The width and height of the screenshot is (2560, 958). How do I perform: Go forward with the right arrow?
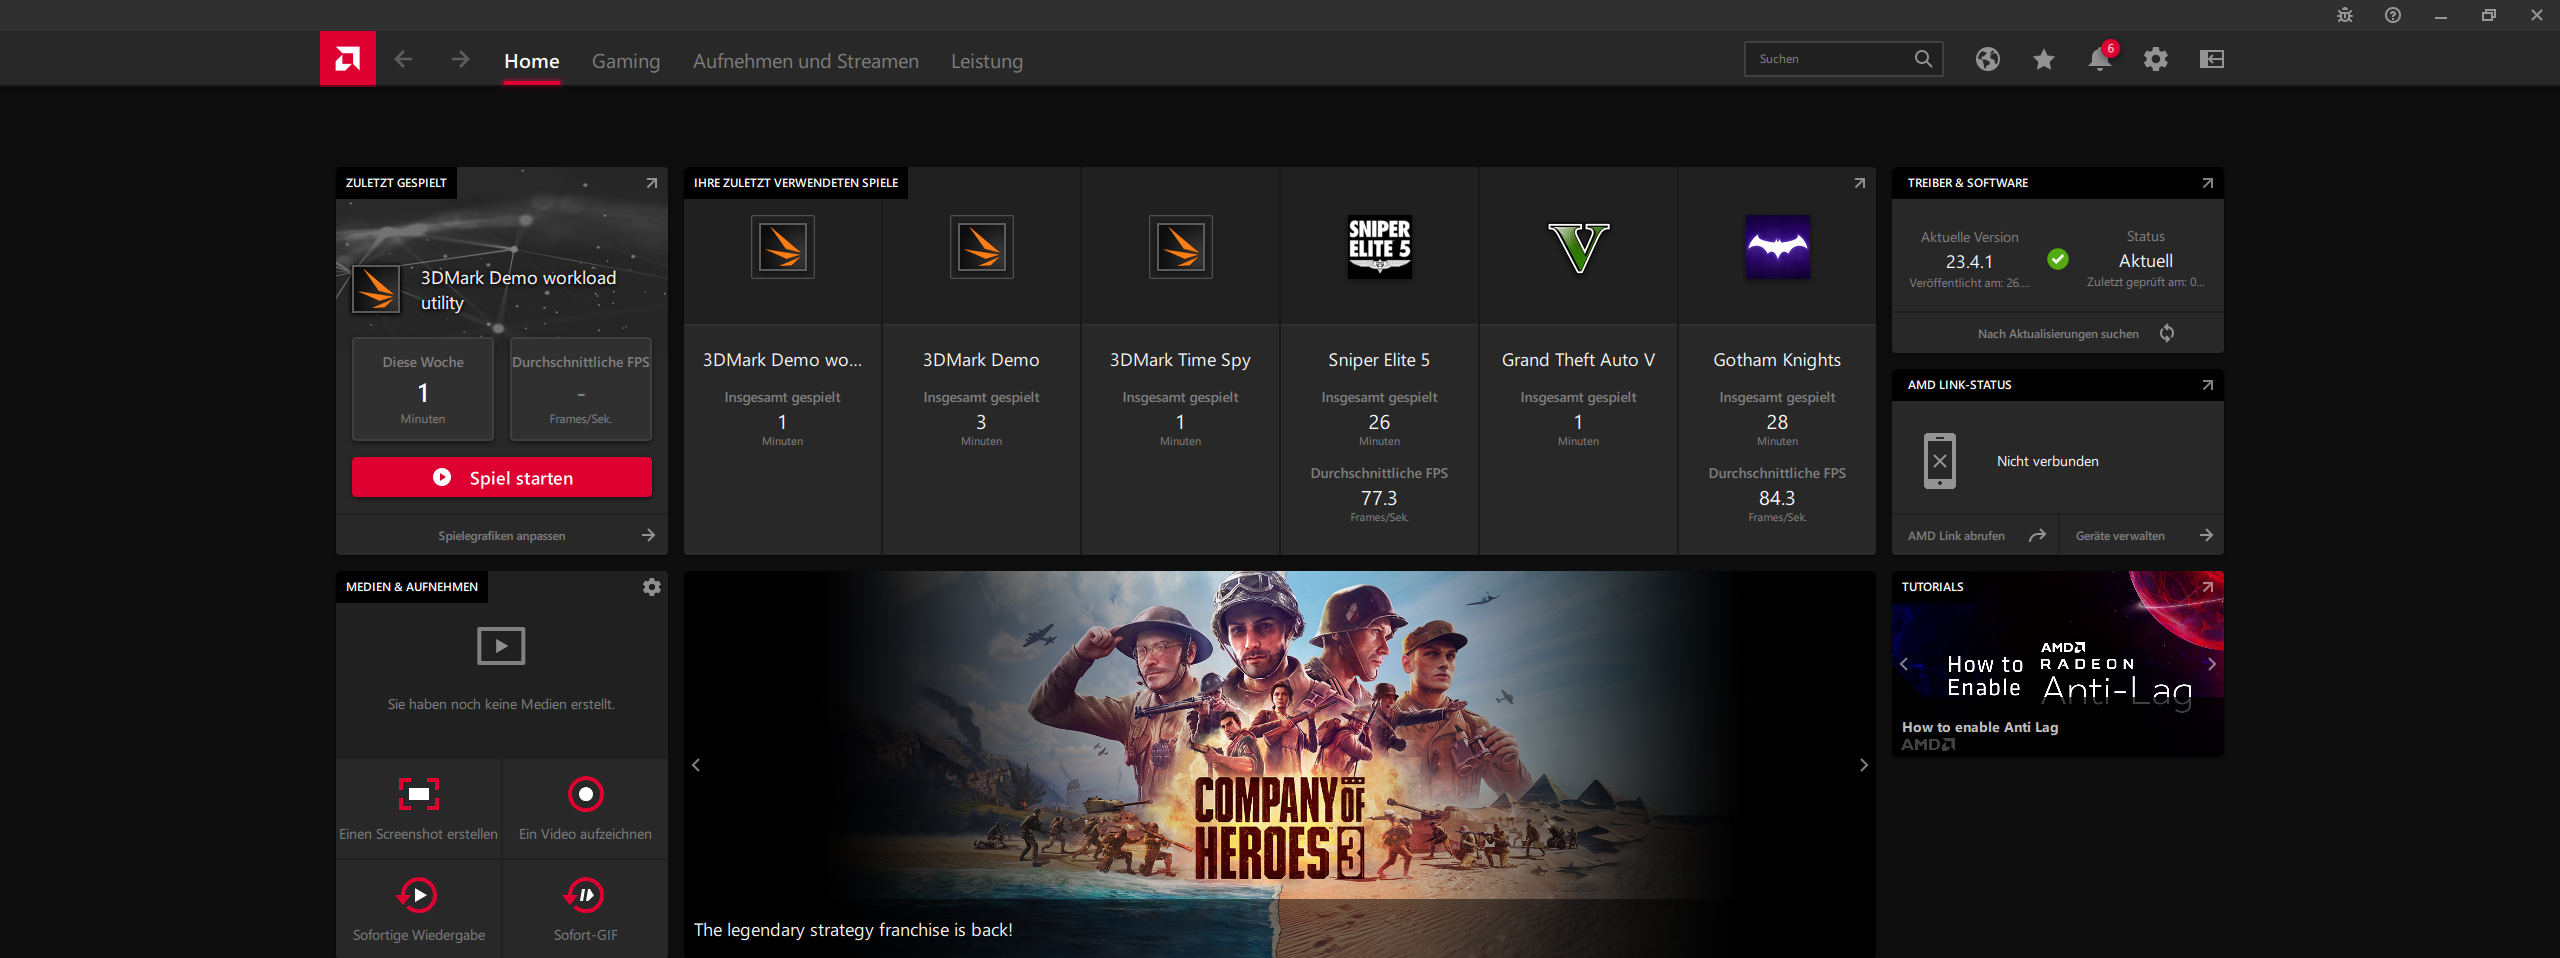coord(460,60)
